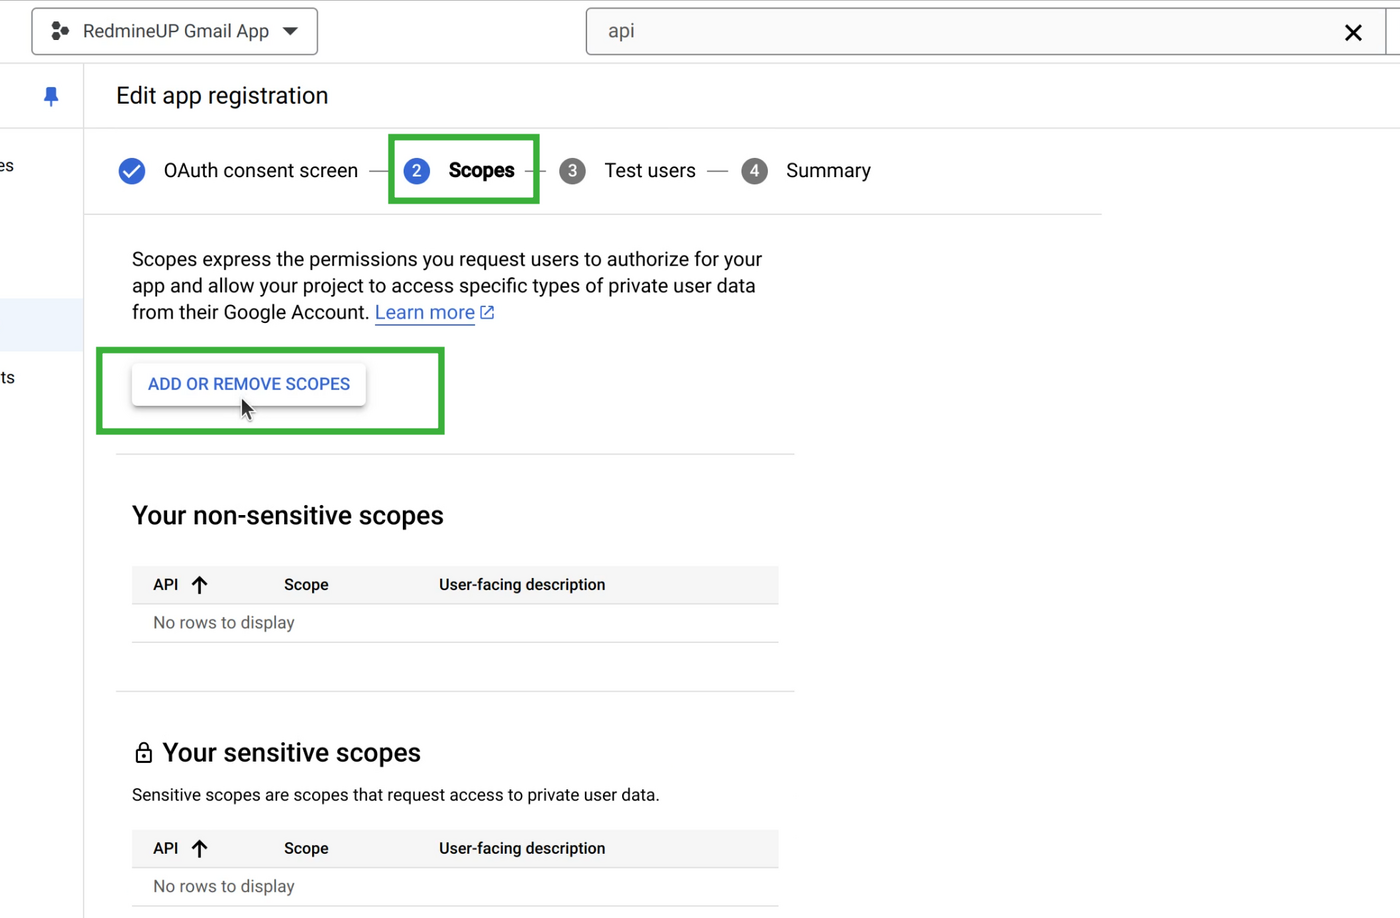Screen dimensions: 1400x918
Task: Click ADD OR REMOVE SCOPES
Action: (247, 384)
